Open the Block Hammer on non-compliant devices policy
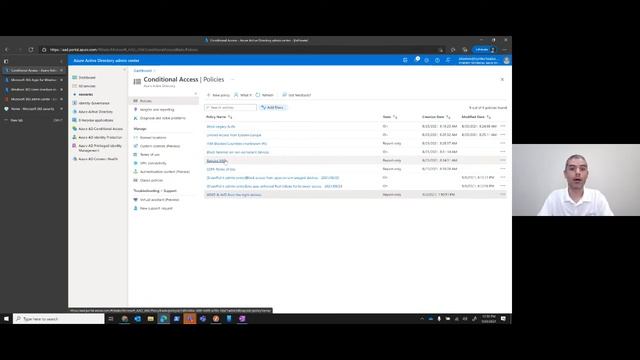Screen dimensions: 640x360 pos(238,152)
